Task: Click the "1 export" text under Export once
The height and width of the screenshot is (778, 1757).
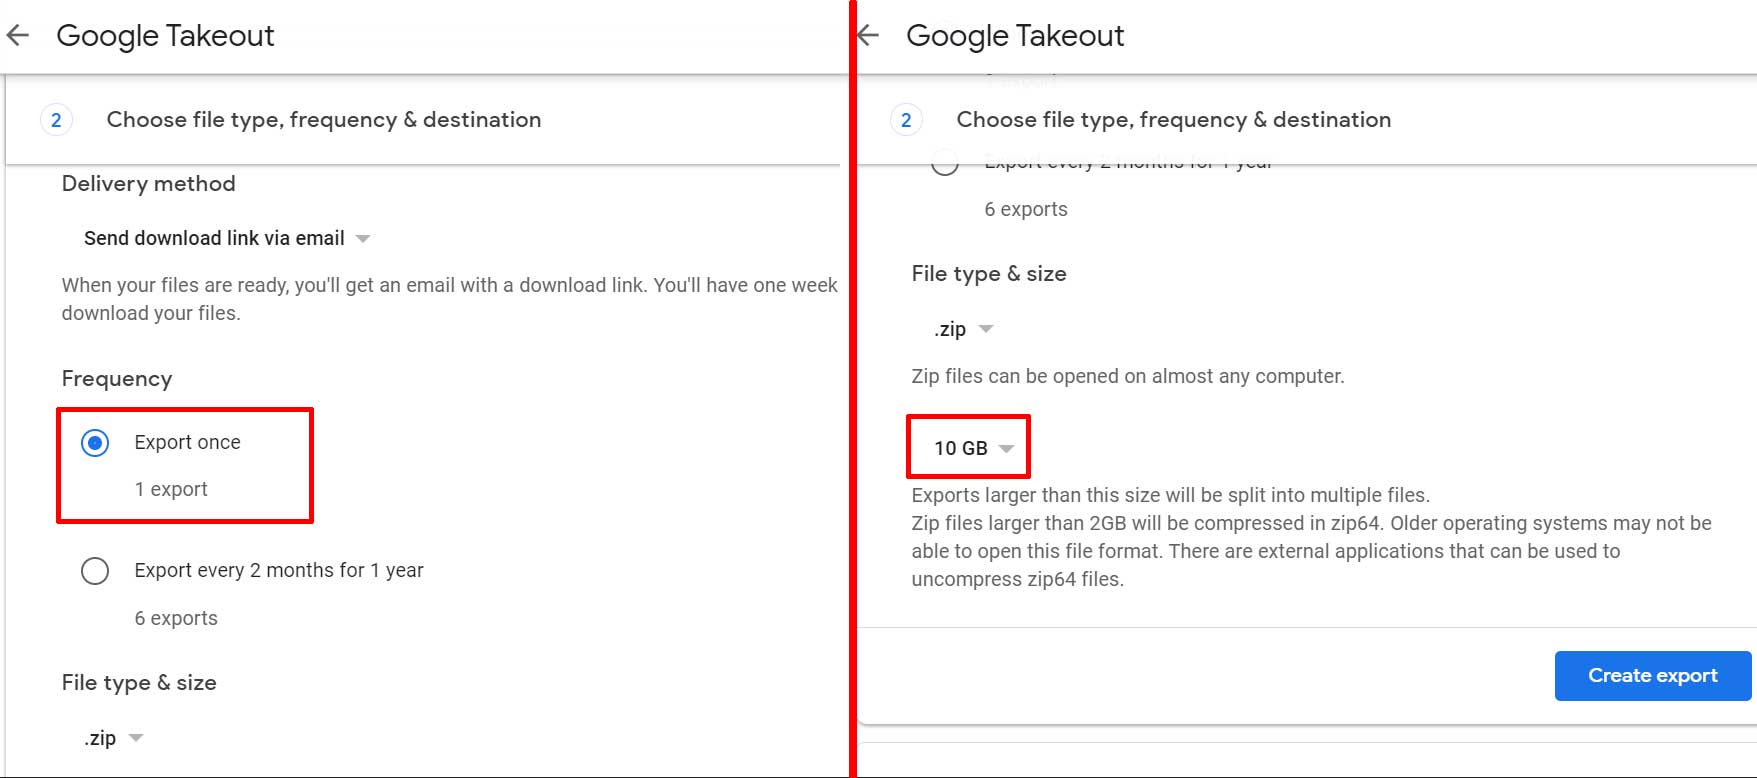Action: click(171, 489)
